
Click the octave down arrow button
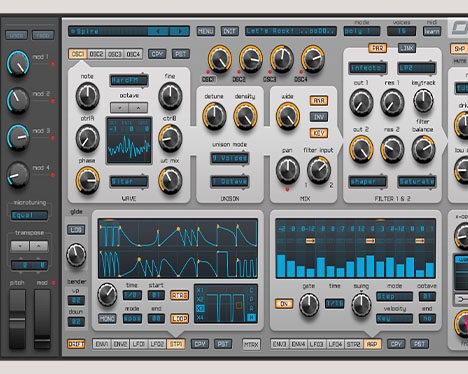[120, 108]
